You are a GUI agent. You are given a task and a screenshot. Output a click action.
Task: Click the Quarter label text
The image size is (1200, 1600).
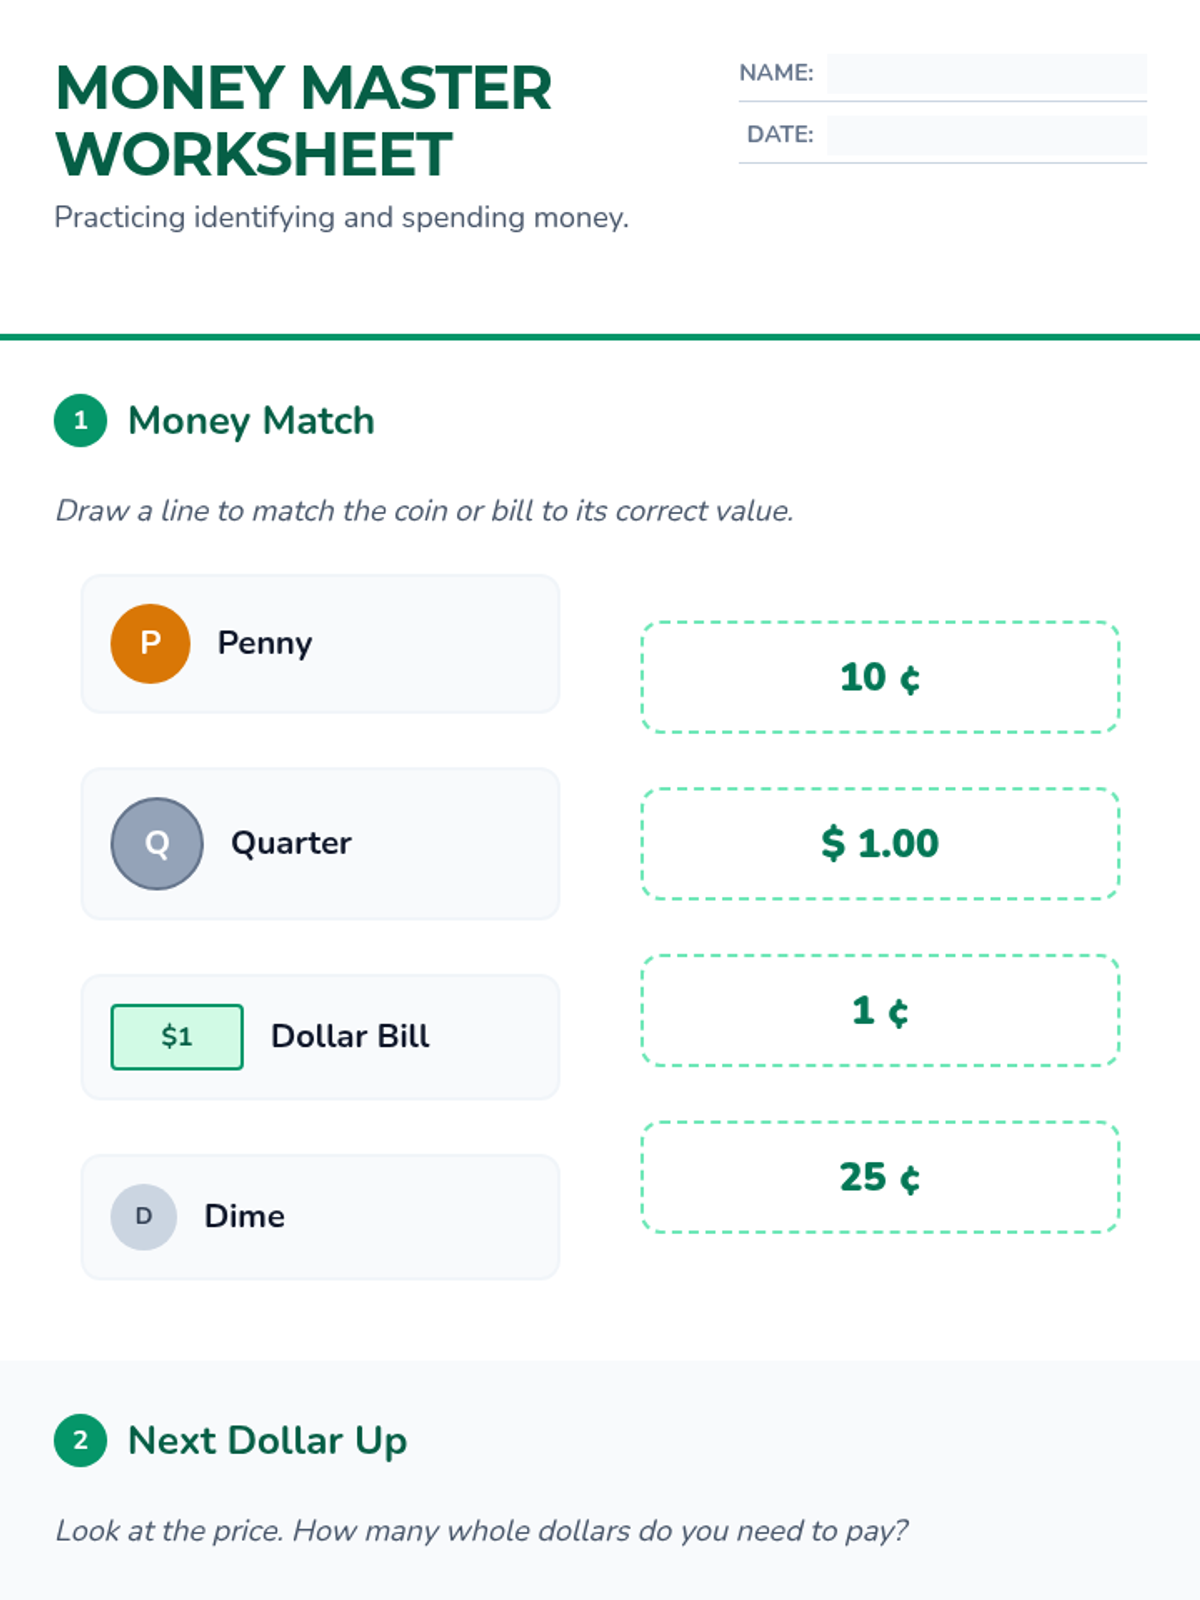click(291, 843)
